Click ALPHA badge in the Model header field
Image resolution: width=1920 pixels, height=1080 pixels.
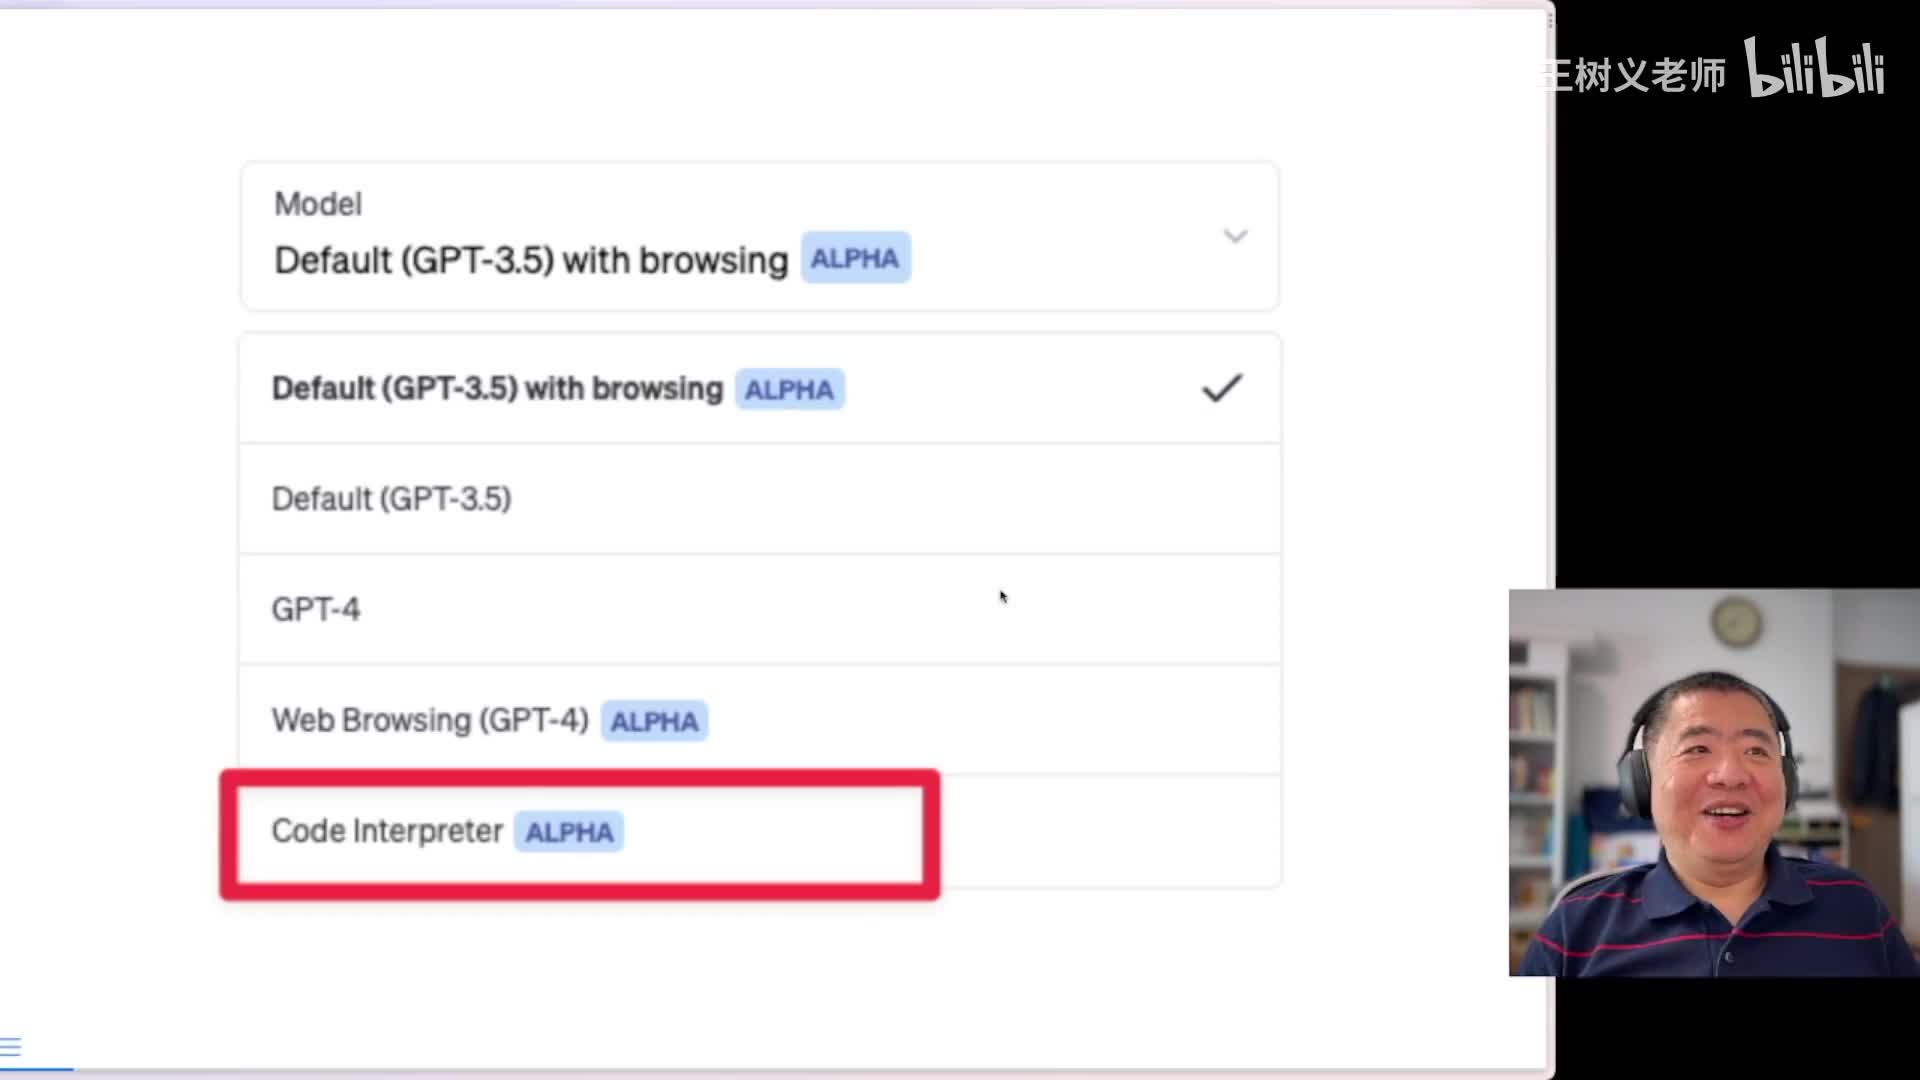855,259
